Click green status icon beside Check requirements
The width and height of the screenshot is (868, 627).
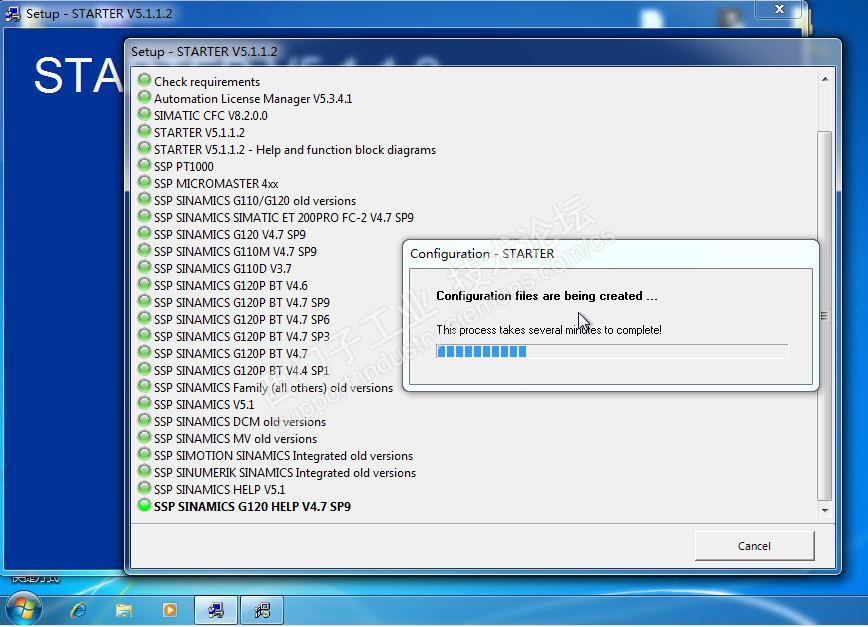(x=144, y=80)
